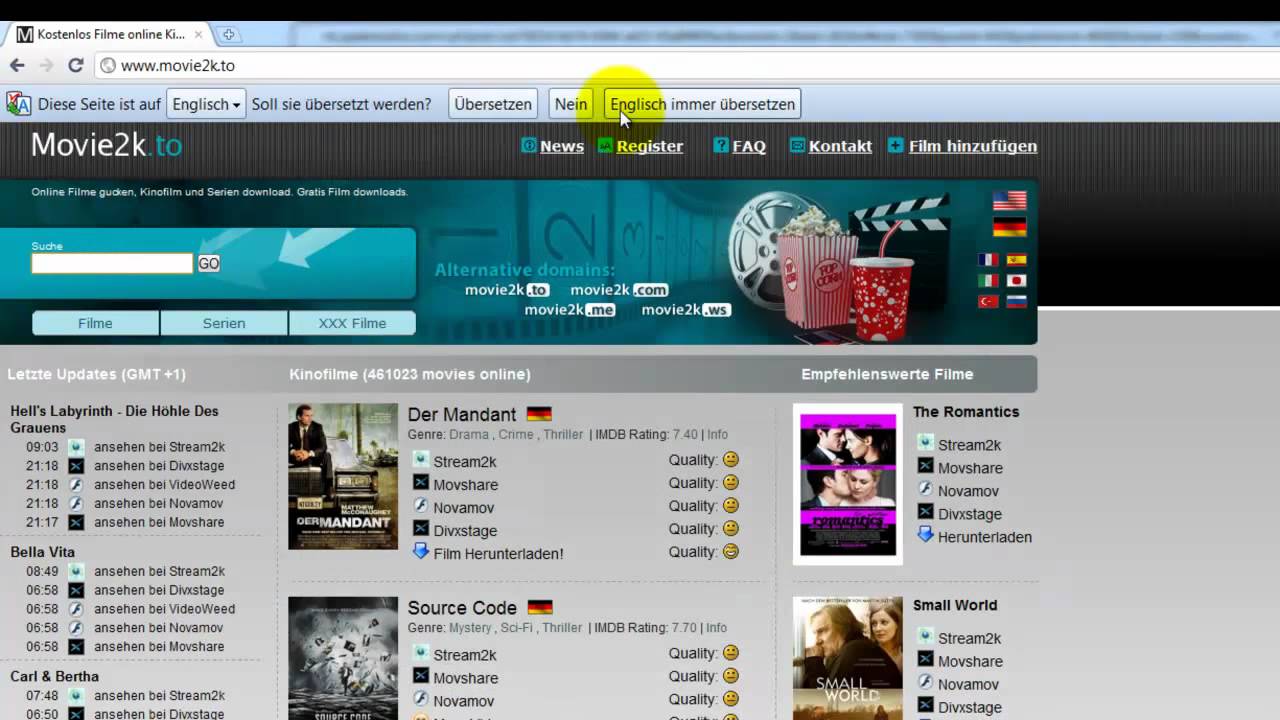1280x720 pixels.
Task: Click the Movie2k.to site logo
Action: click(x=107, y=145)
